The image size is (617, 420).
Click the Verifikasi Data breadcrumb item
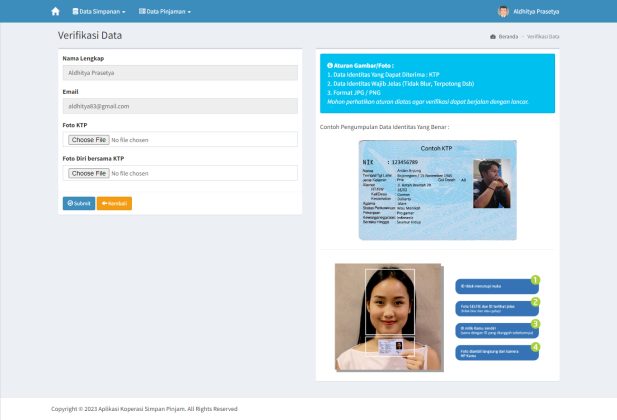click(x=543, y=36)
